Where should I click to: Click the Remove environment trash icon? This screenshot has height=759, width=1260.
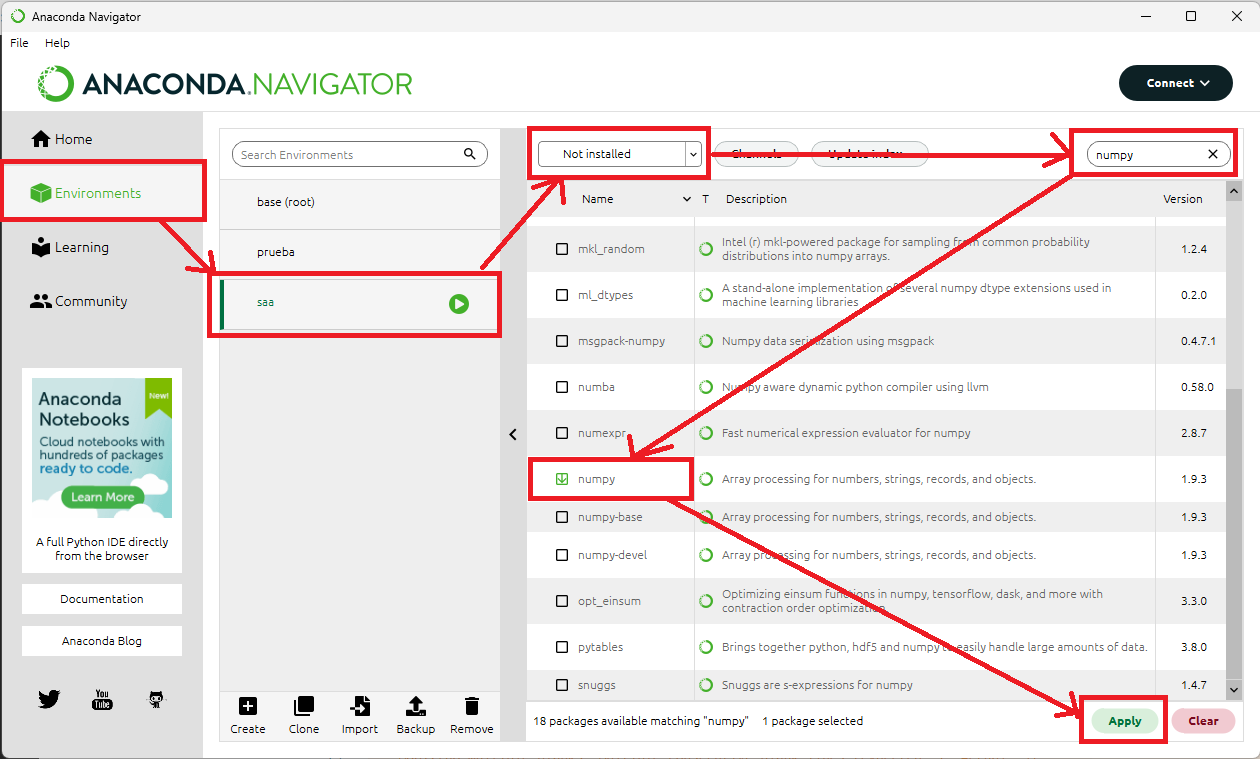click(472, 707)
